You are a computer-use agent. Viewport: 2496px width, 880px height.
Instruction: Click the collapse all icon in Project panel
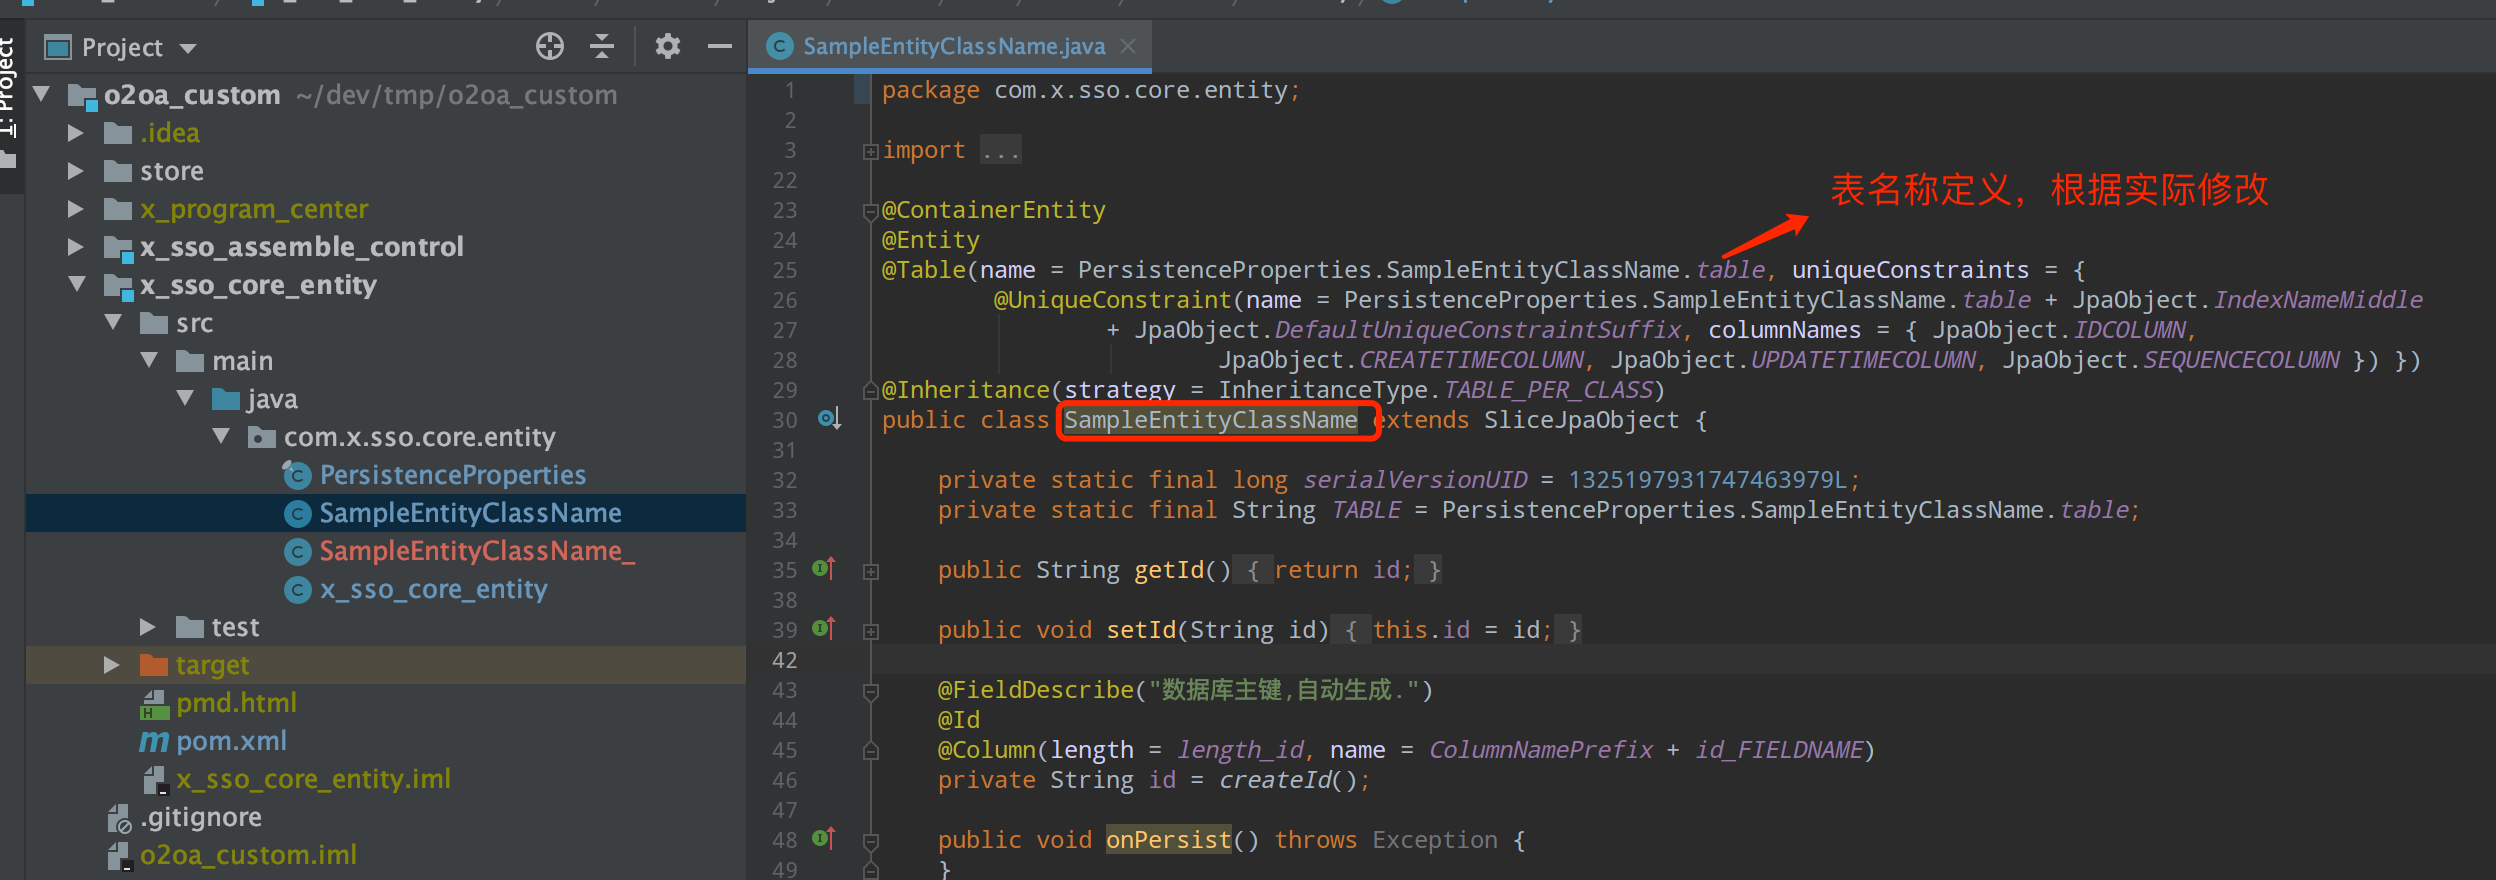click(x=602, y=46)
